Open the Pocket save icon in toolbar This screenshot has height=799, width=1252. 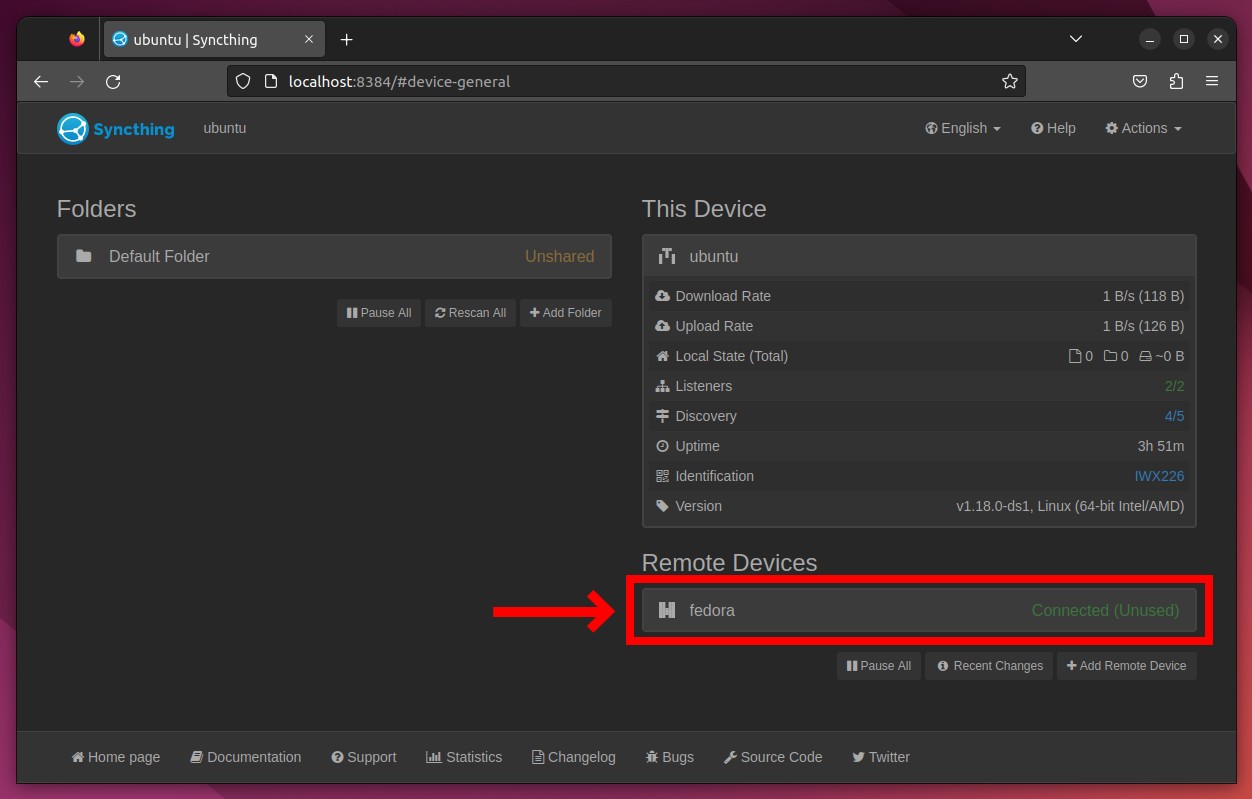click(x=1139, y=81)
